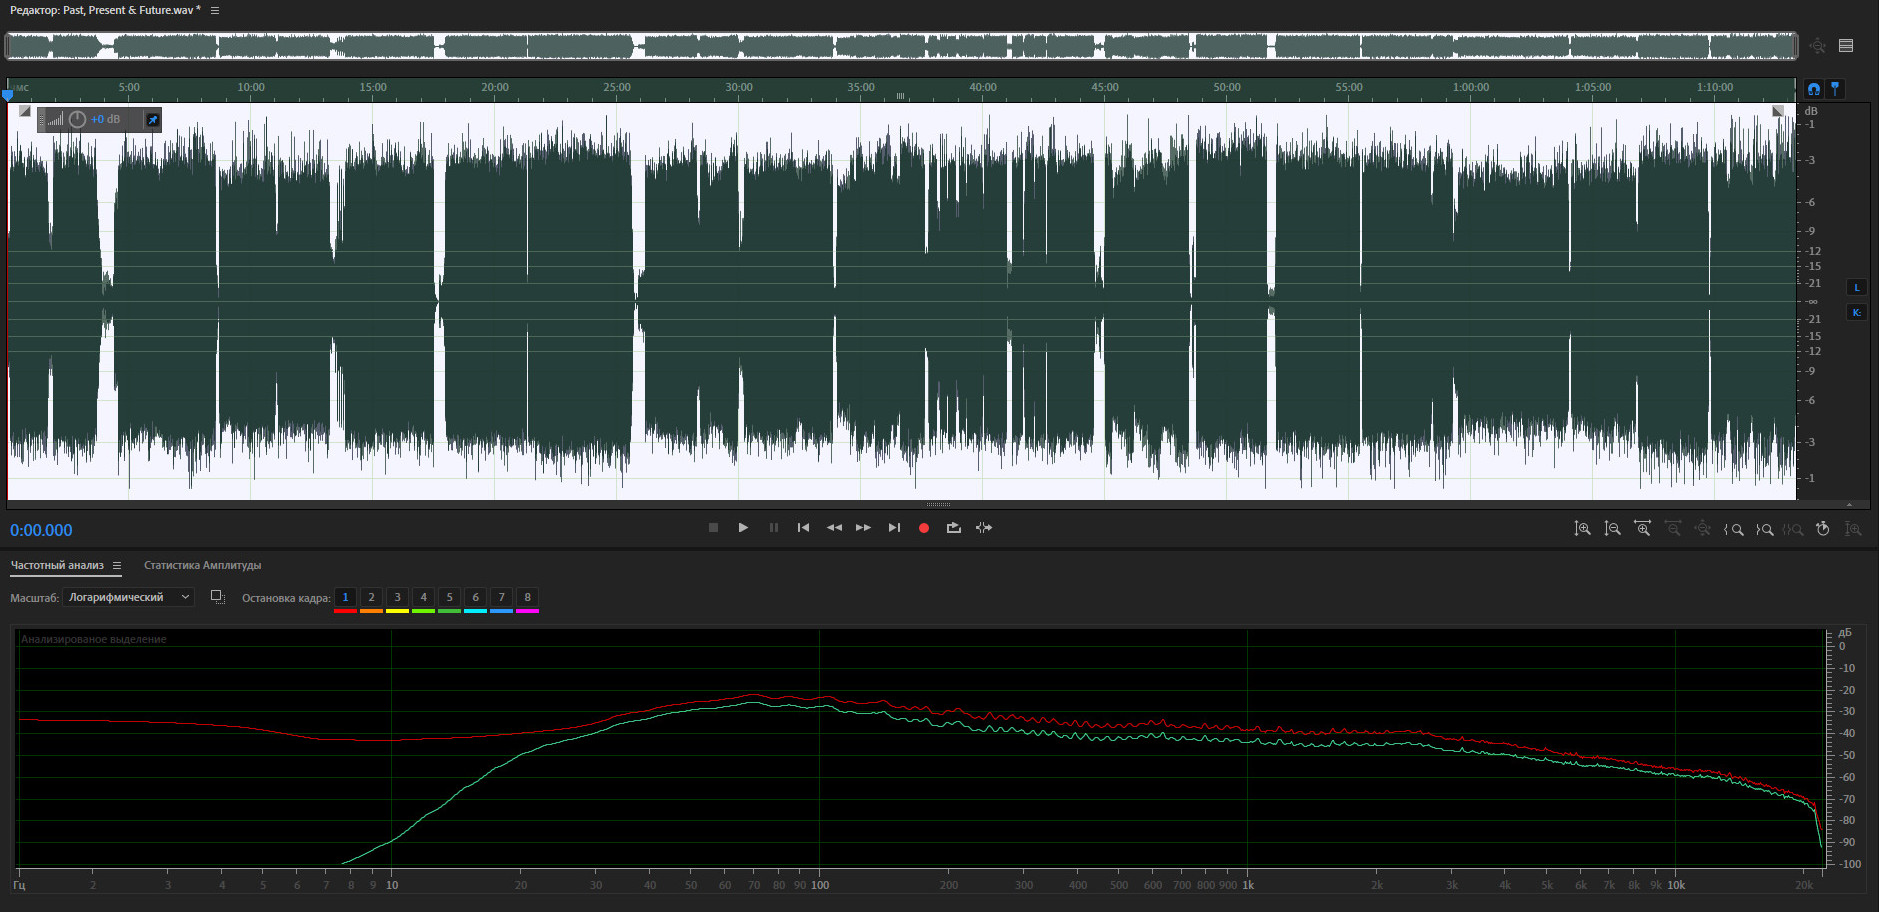Toggle frame hold number 5

point(449,598)
